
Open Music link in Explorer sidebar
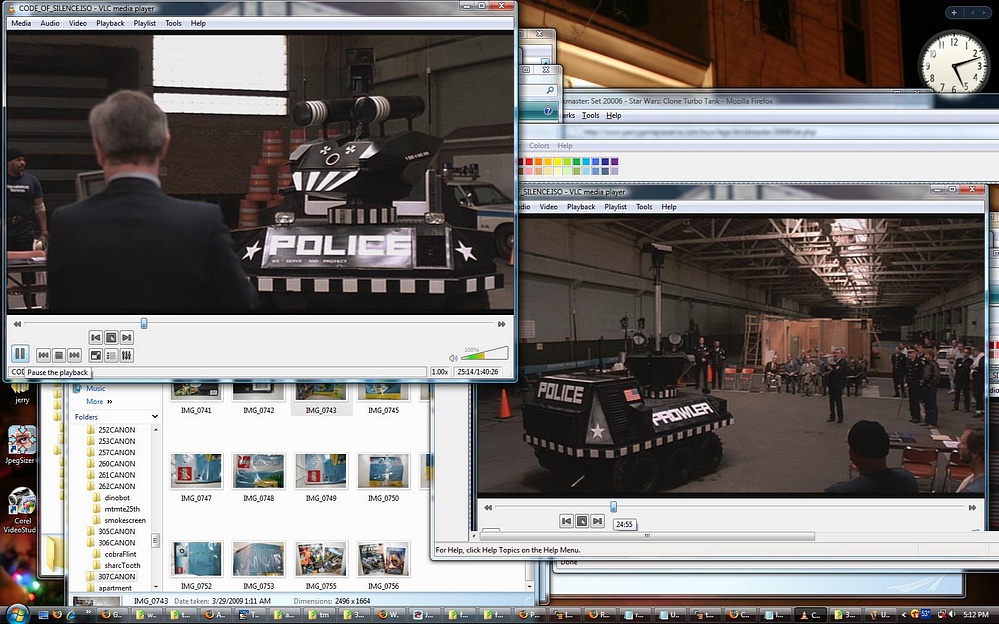pyautogui.click(x=96, y=388)
